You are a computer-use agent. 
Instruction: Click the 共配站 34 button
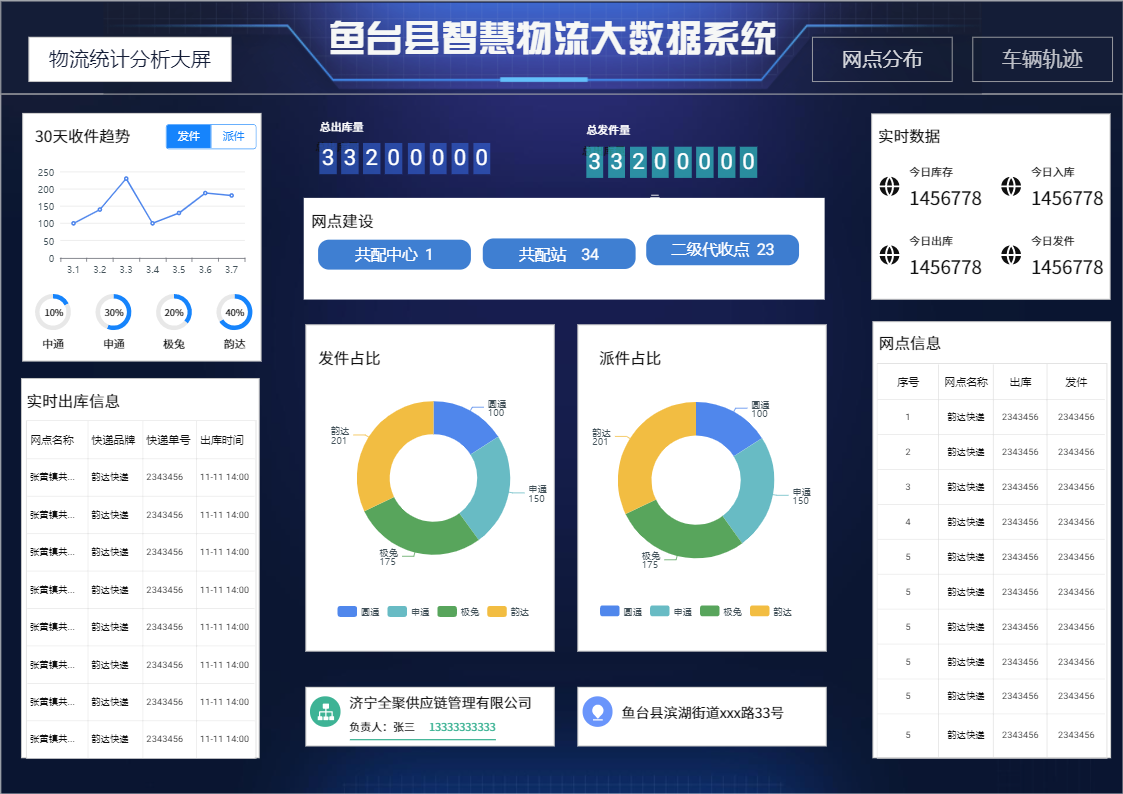pos(558,254)
